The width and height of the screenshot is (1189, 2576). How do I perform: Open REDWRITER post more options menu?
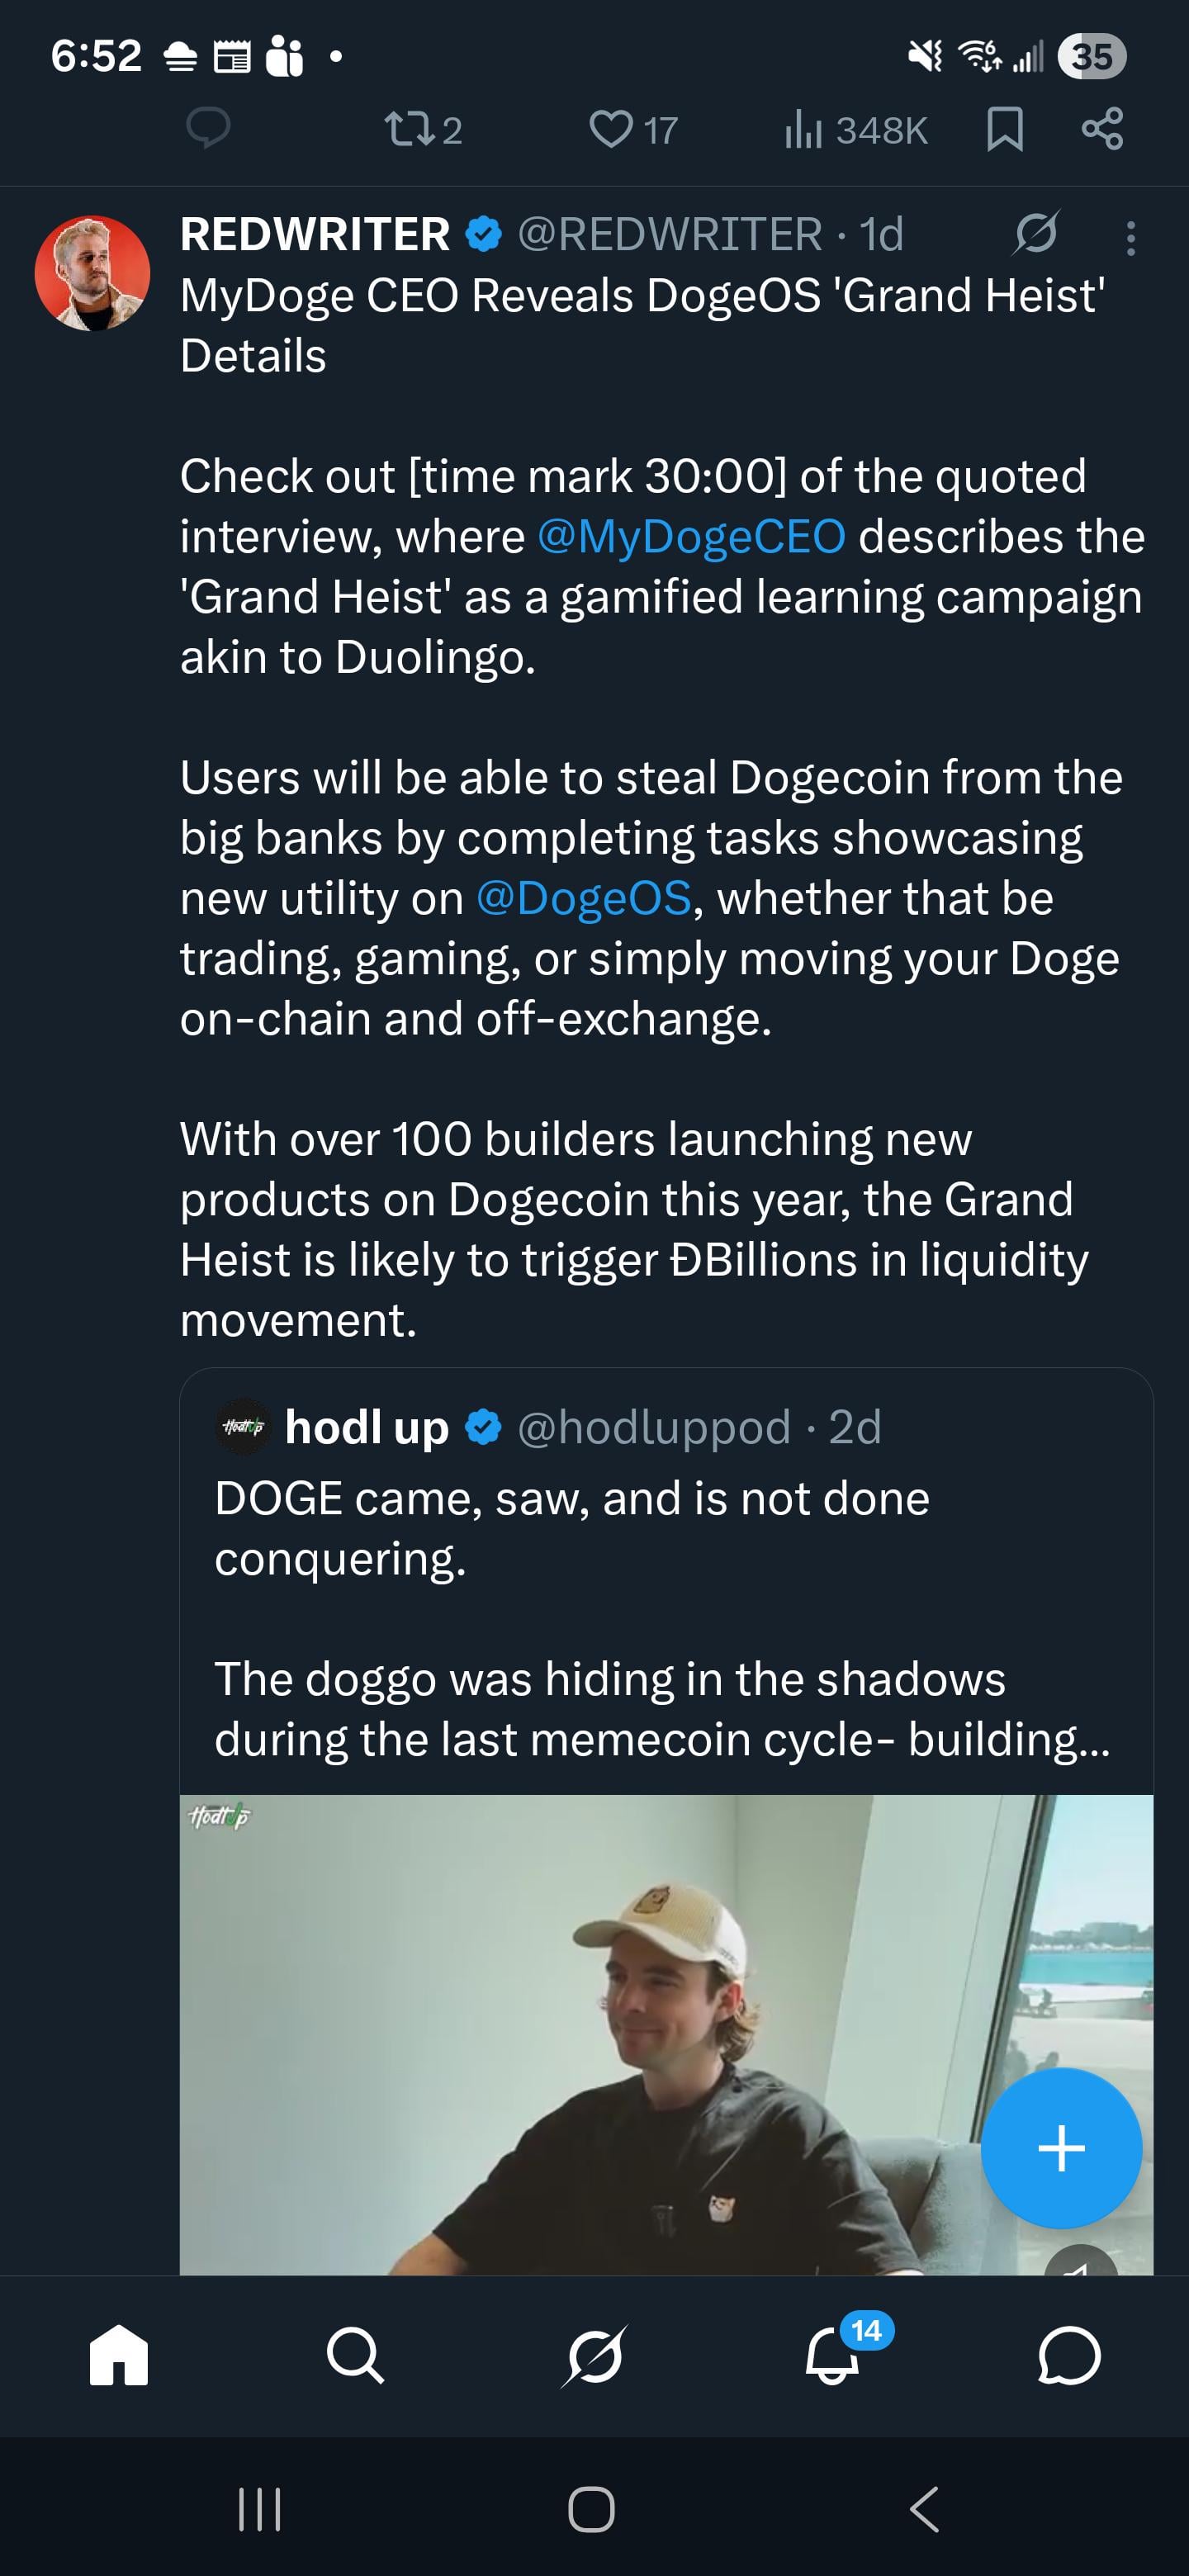point(1131,238)
